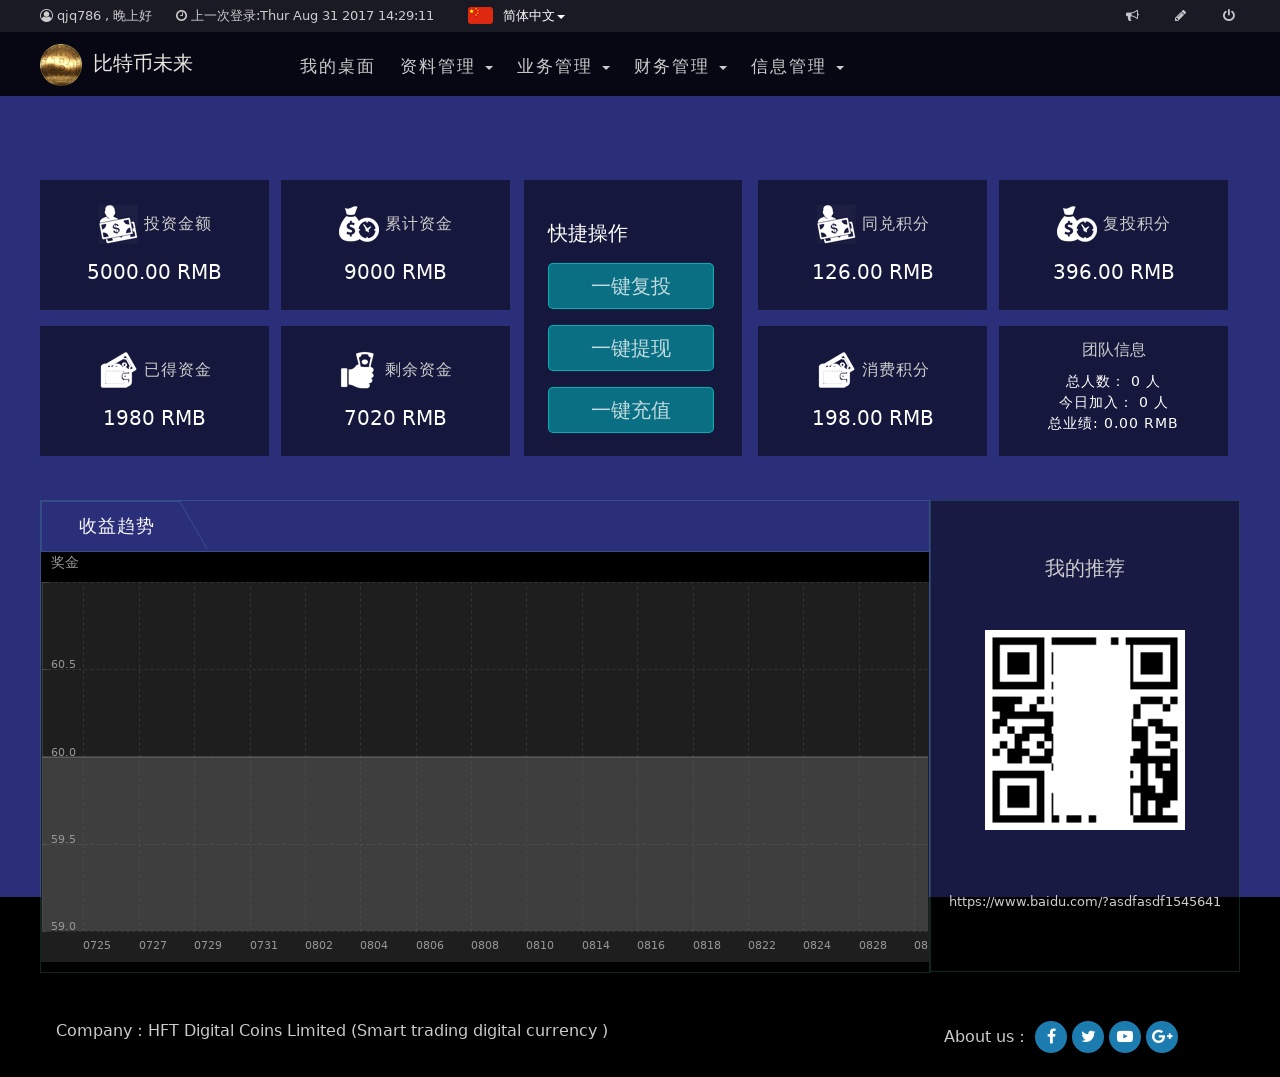This screenshot has height=1077, width=1280.
Task: Click the 奖金 chart legend label
Action: pyautogui.click(x=65, y=563)
